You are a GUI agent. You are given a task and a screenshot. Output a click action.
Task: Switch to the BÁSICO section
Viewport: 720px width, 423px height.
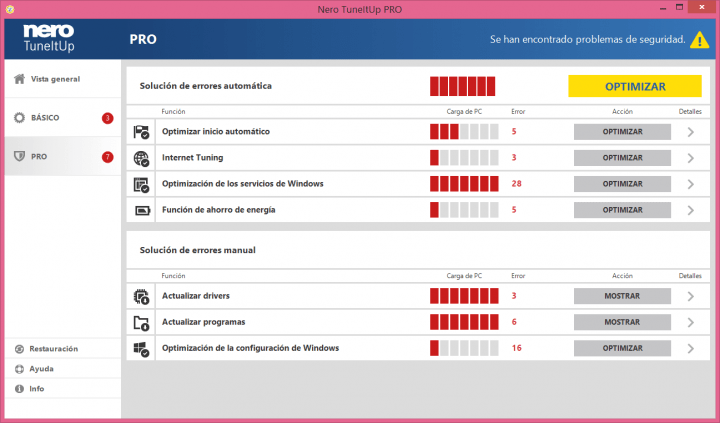click(x=63, y=118)
